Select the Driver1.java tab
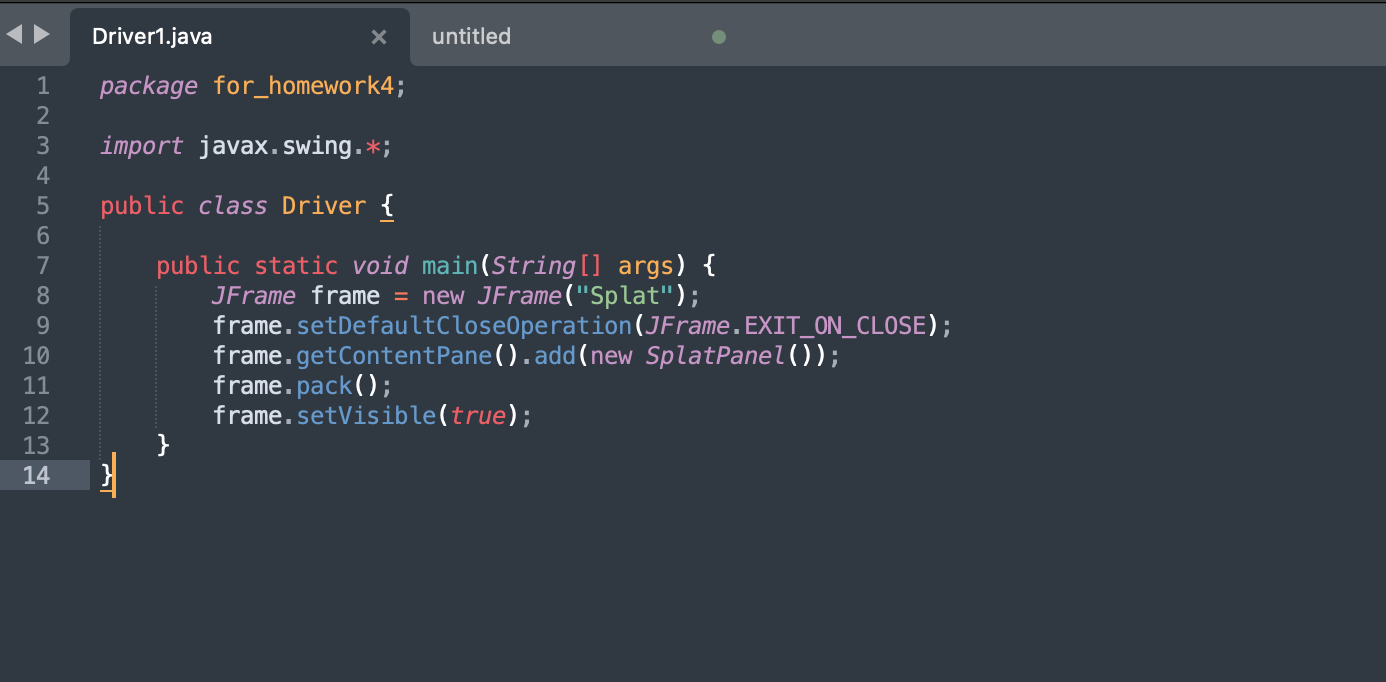 click(150, 36)
